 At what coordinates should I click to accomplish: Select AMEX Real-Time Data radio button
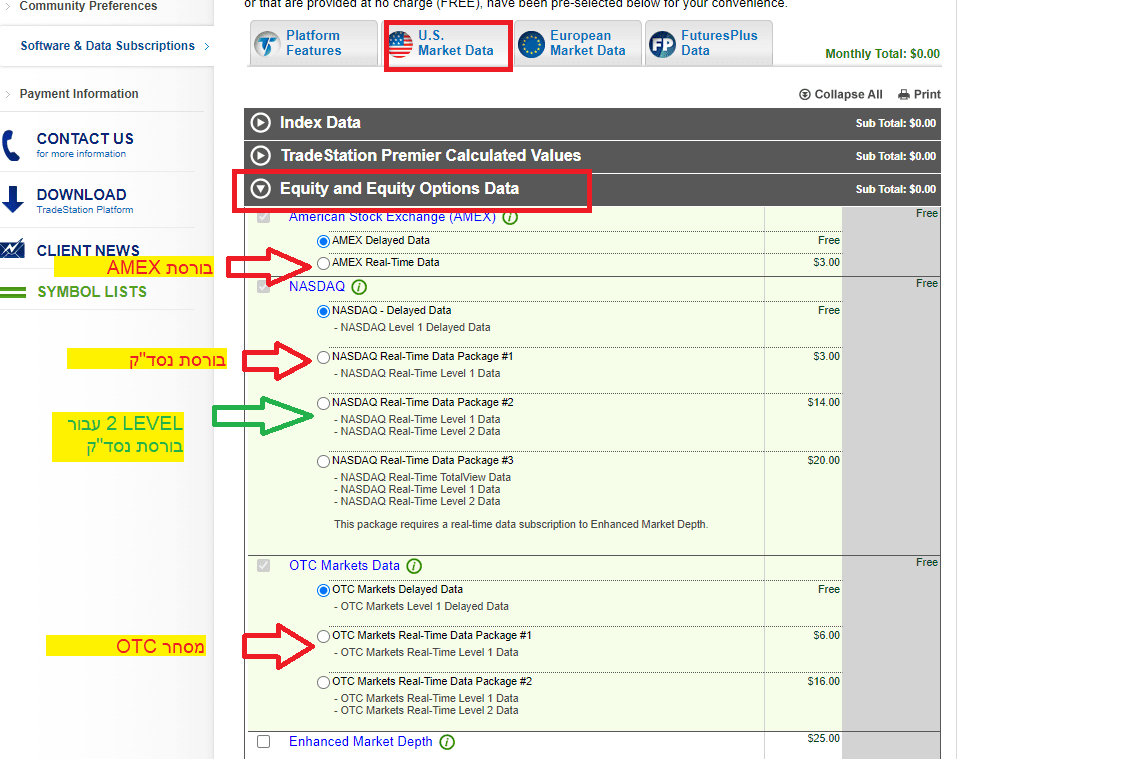323,263
